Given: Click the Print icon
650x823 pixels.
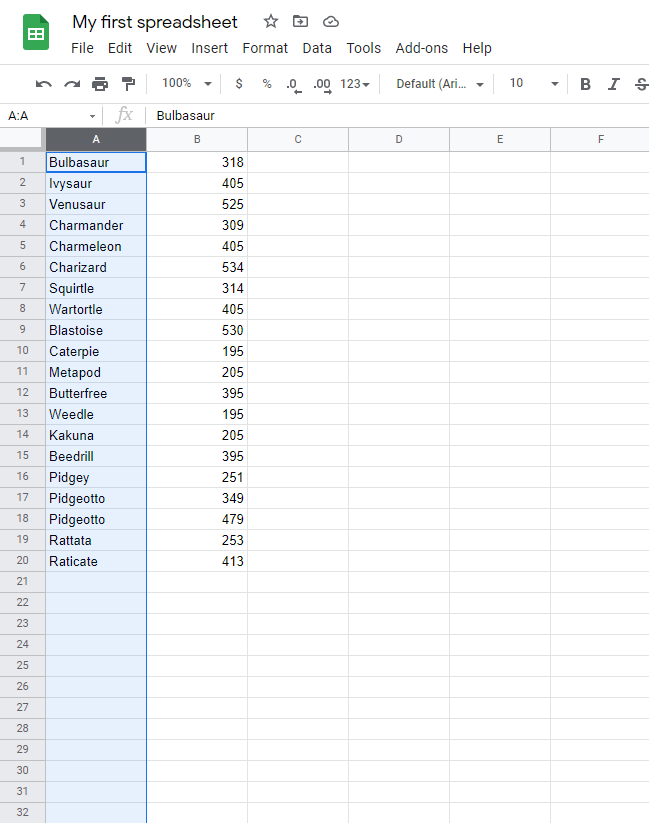Looking at the screenshot, I should tap(100, 84).
